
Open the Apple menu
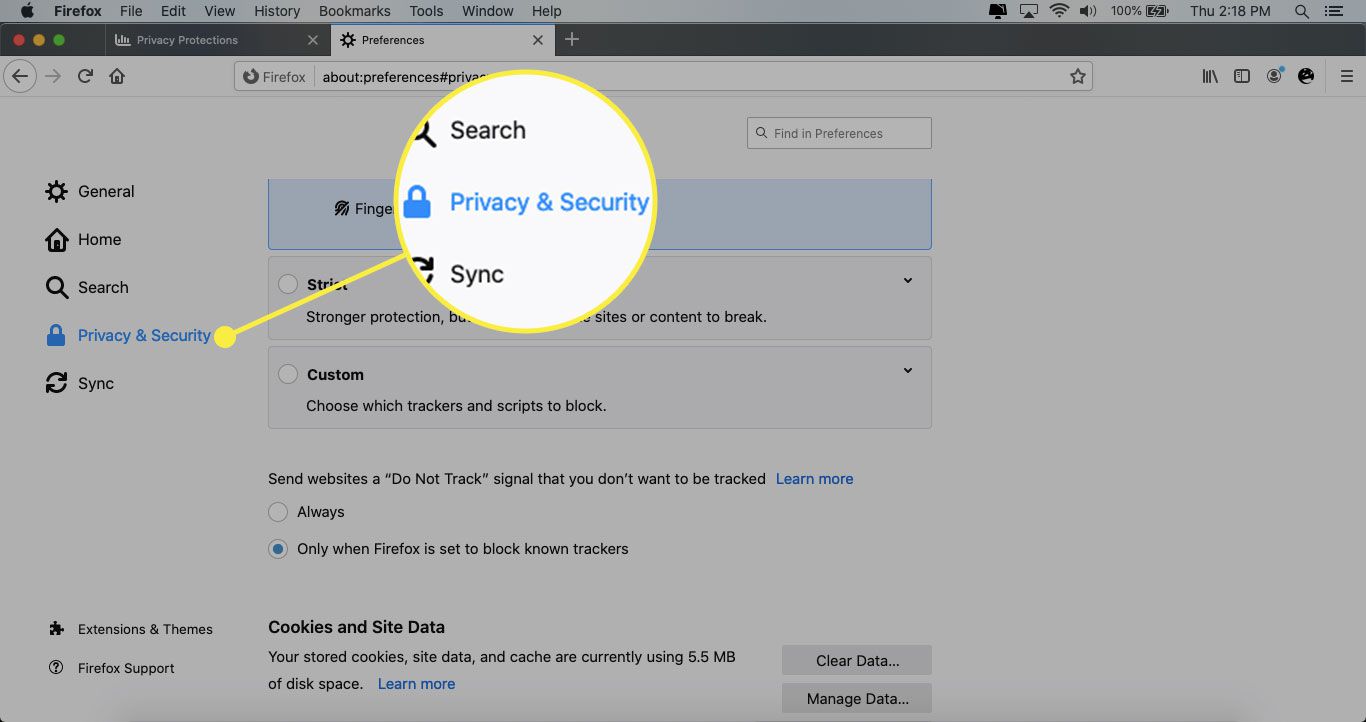[x=27, y=11]
